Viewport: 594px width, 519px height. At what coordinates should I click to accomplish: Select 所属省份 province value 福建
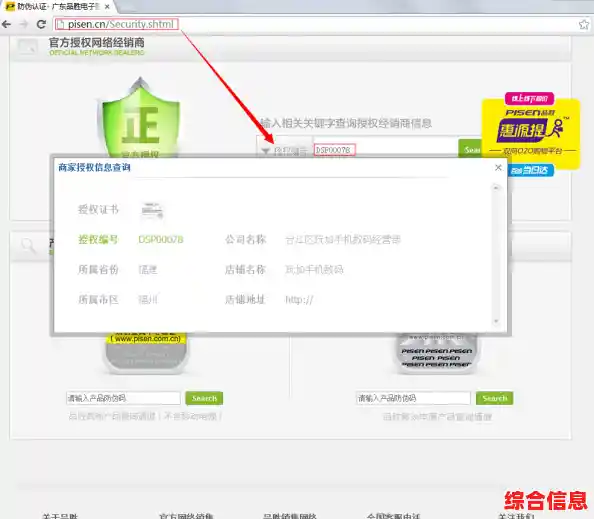click(148, 270)
